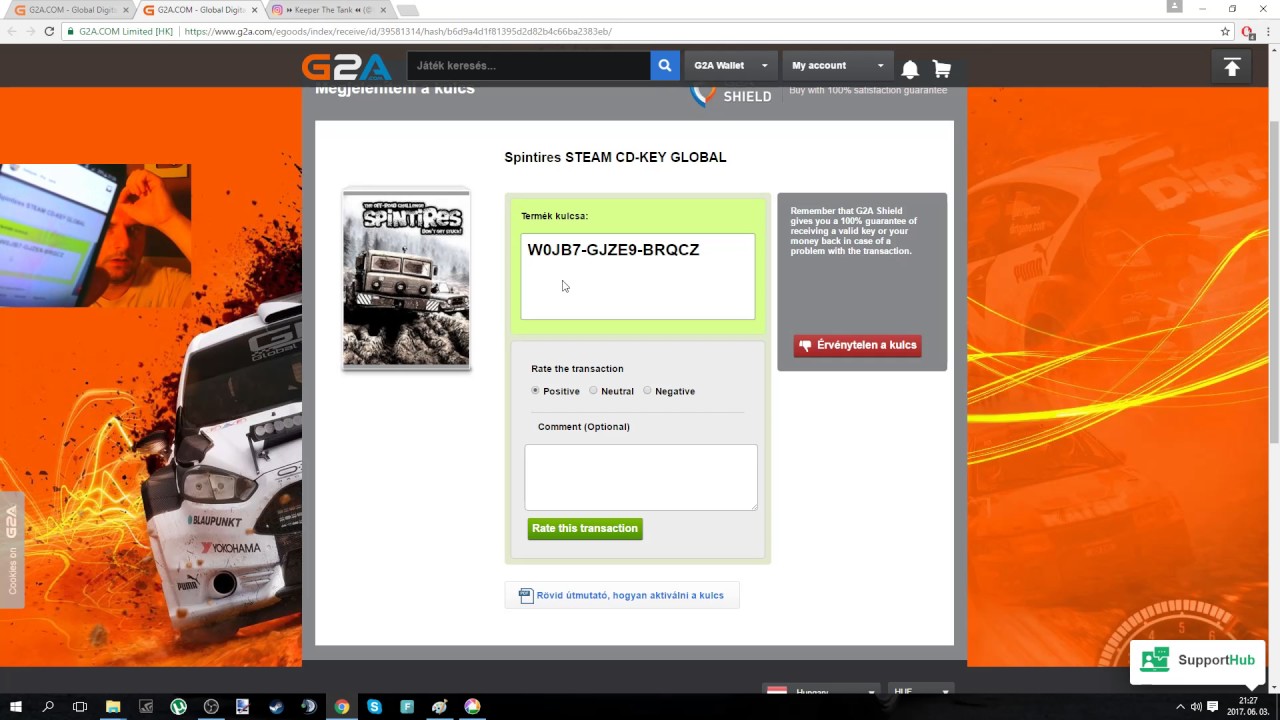This screenshot has height=720, width=1280.
Task: Open Task View on the taskbar
Action: point(80,706)
